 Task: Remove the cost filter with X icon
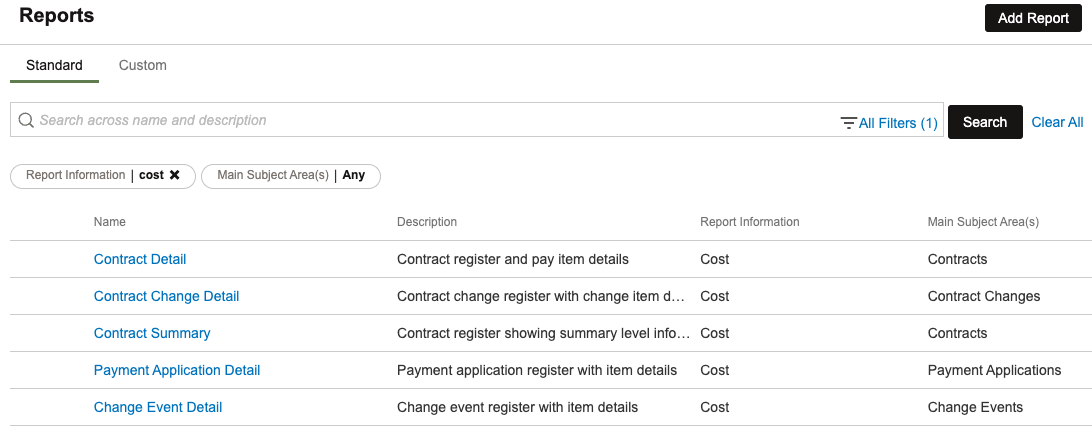tap(174, 176)
